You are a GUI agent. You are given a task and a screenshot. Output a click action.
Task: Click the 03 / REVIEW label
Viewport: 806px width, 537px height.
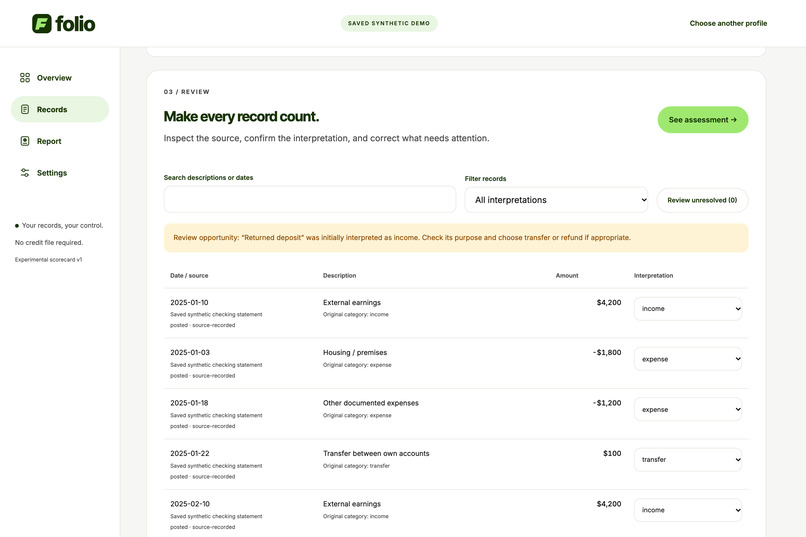click(187, 92)
